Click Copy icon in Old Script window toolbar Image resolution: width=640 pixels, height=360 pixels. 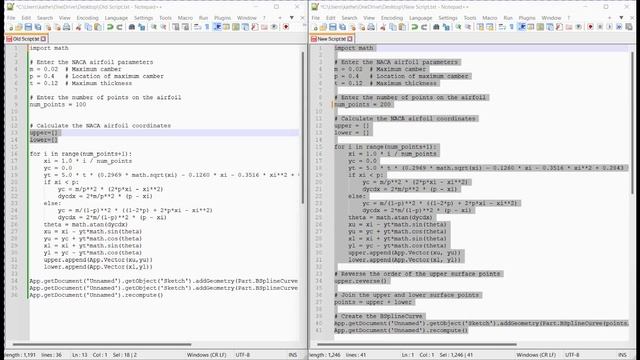[89, 27]
